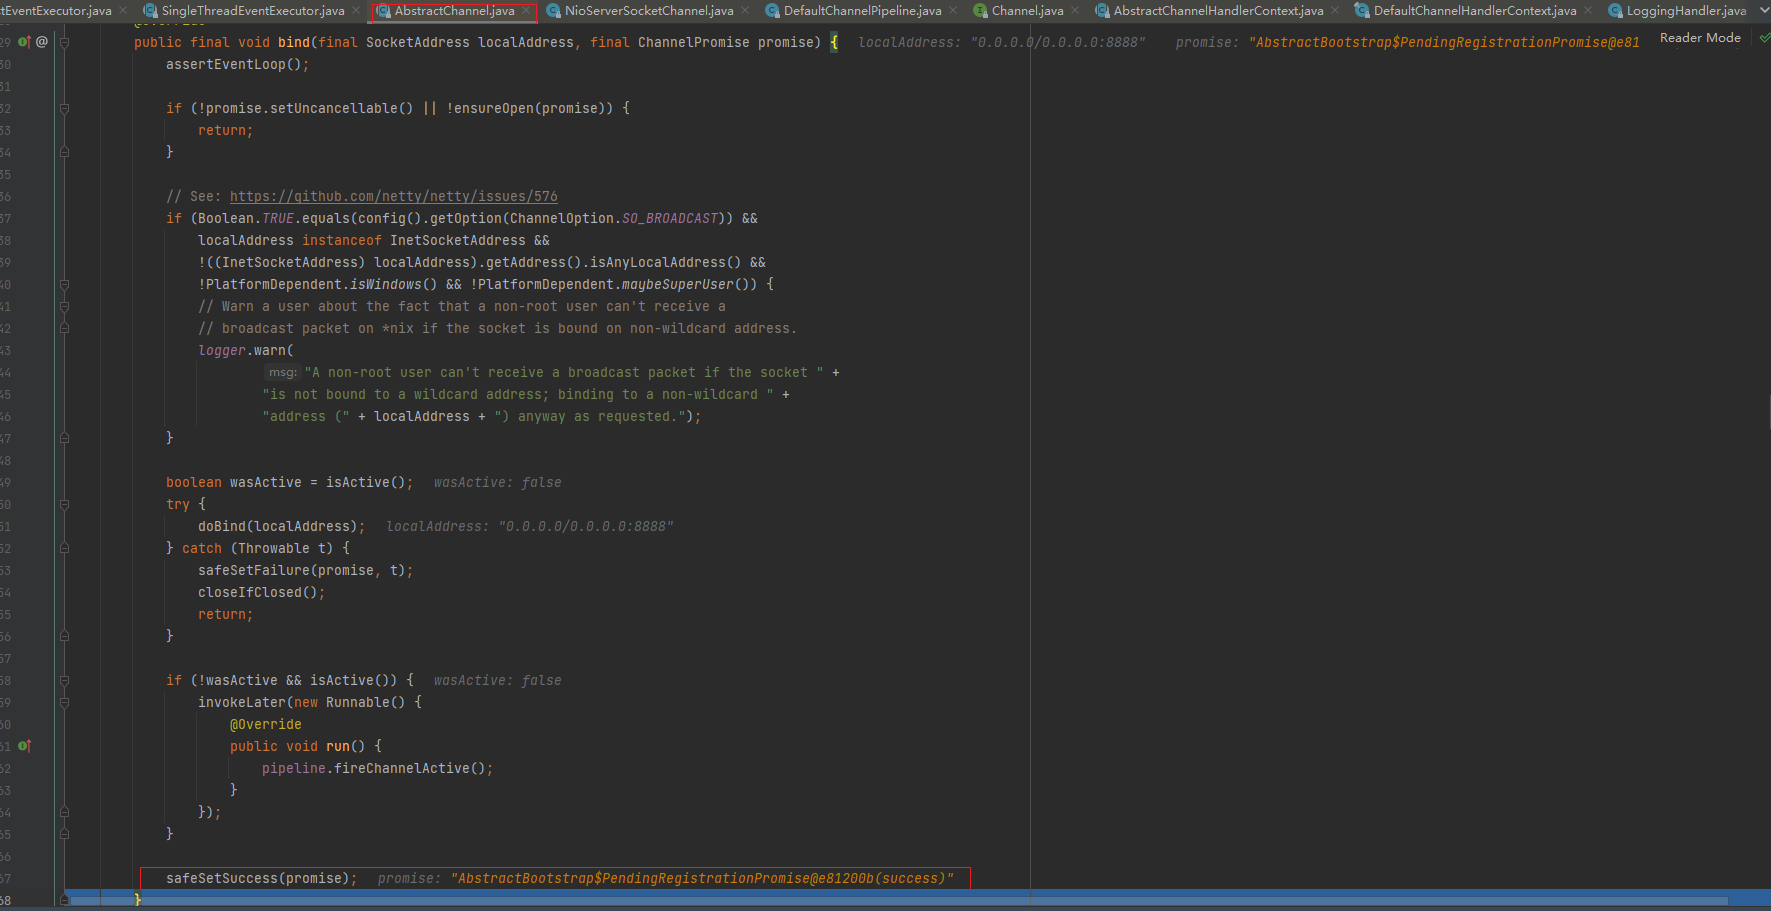Collapse the 'Warn a user' comment fold marker
1771x911 pixels.
point(64,306)
